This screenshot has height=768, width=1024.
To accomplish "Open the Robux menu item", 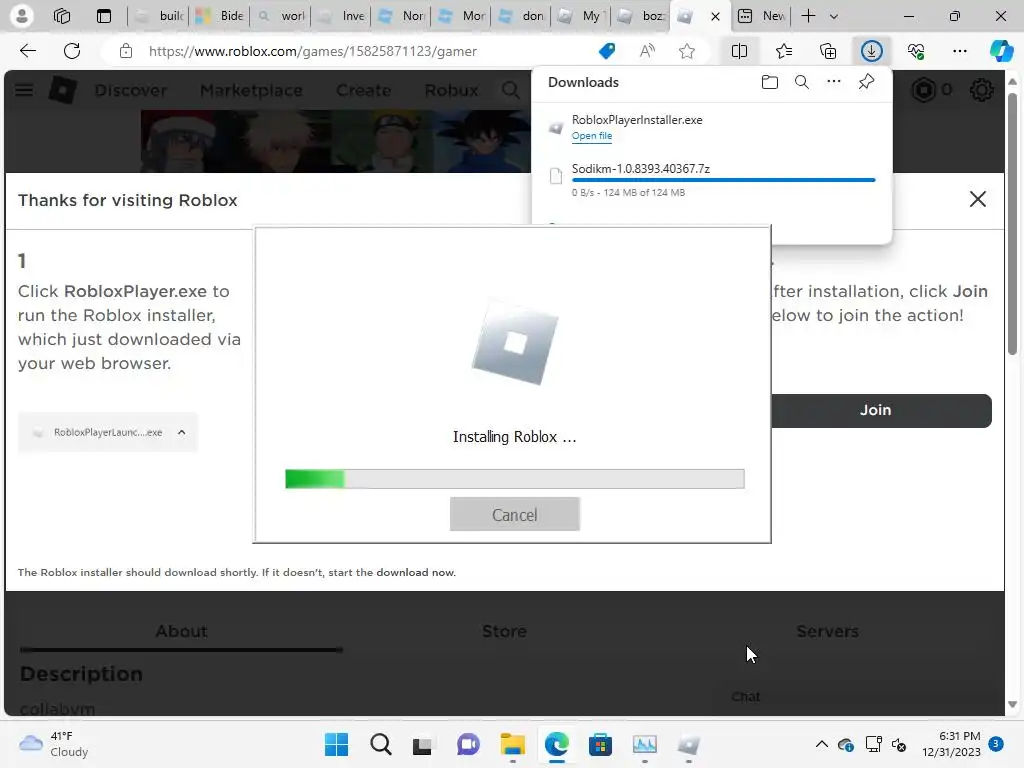I will (451, 90).
